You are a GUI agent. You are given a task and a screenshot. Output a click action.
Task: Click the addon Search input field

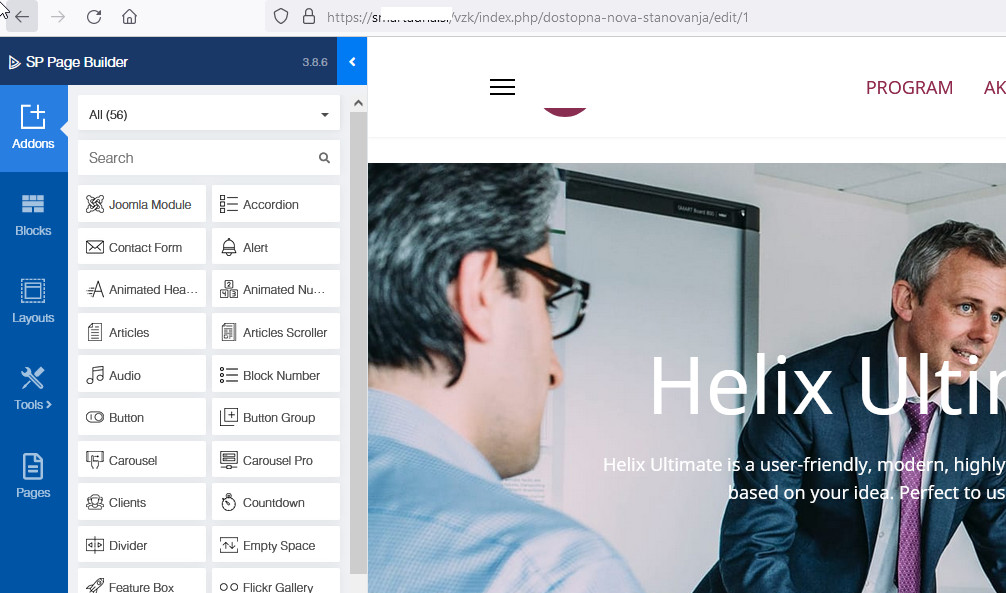[200, 158]
